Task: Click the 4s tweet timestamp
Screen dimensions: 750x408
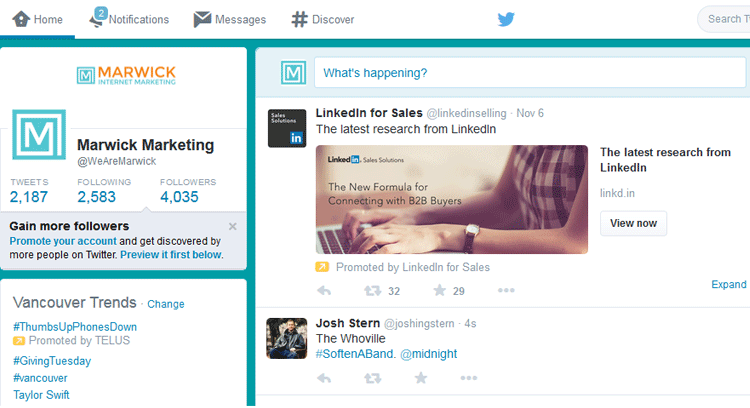Action: coord(470,324)
